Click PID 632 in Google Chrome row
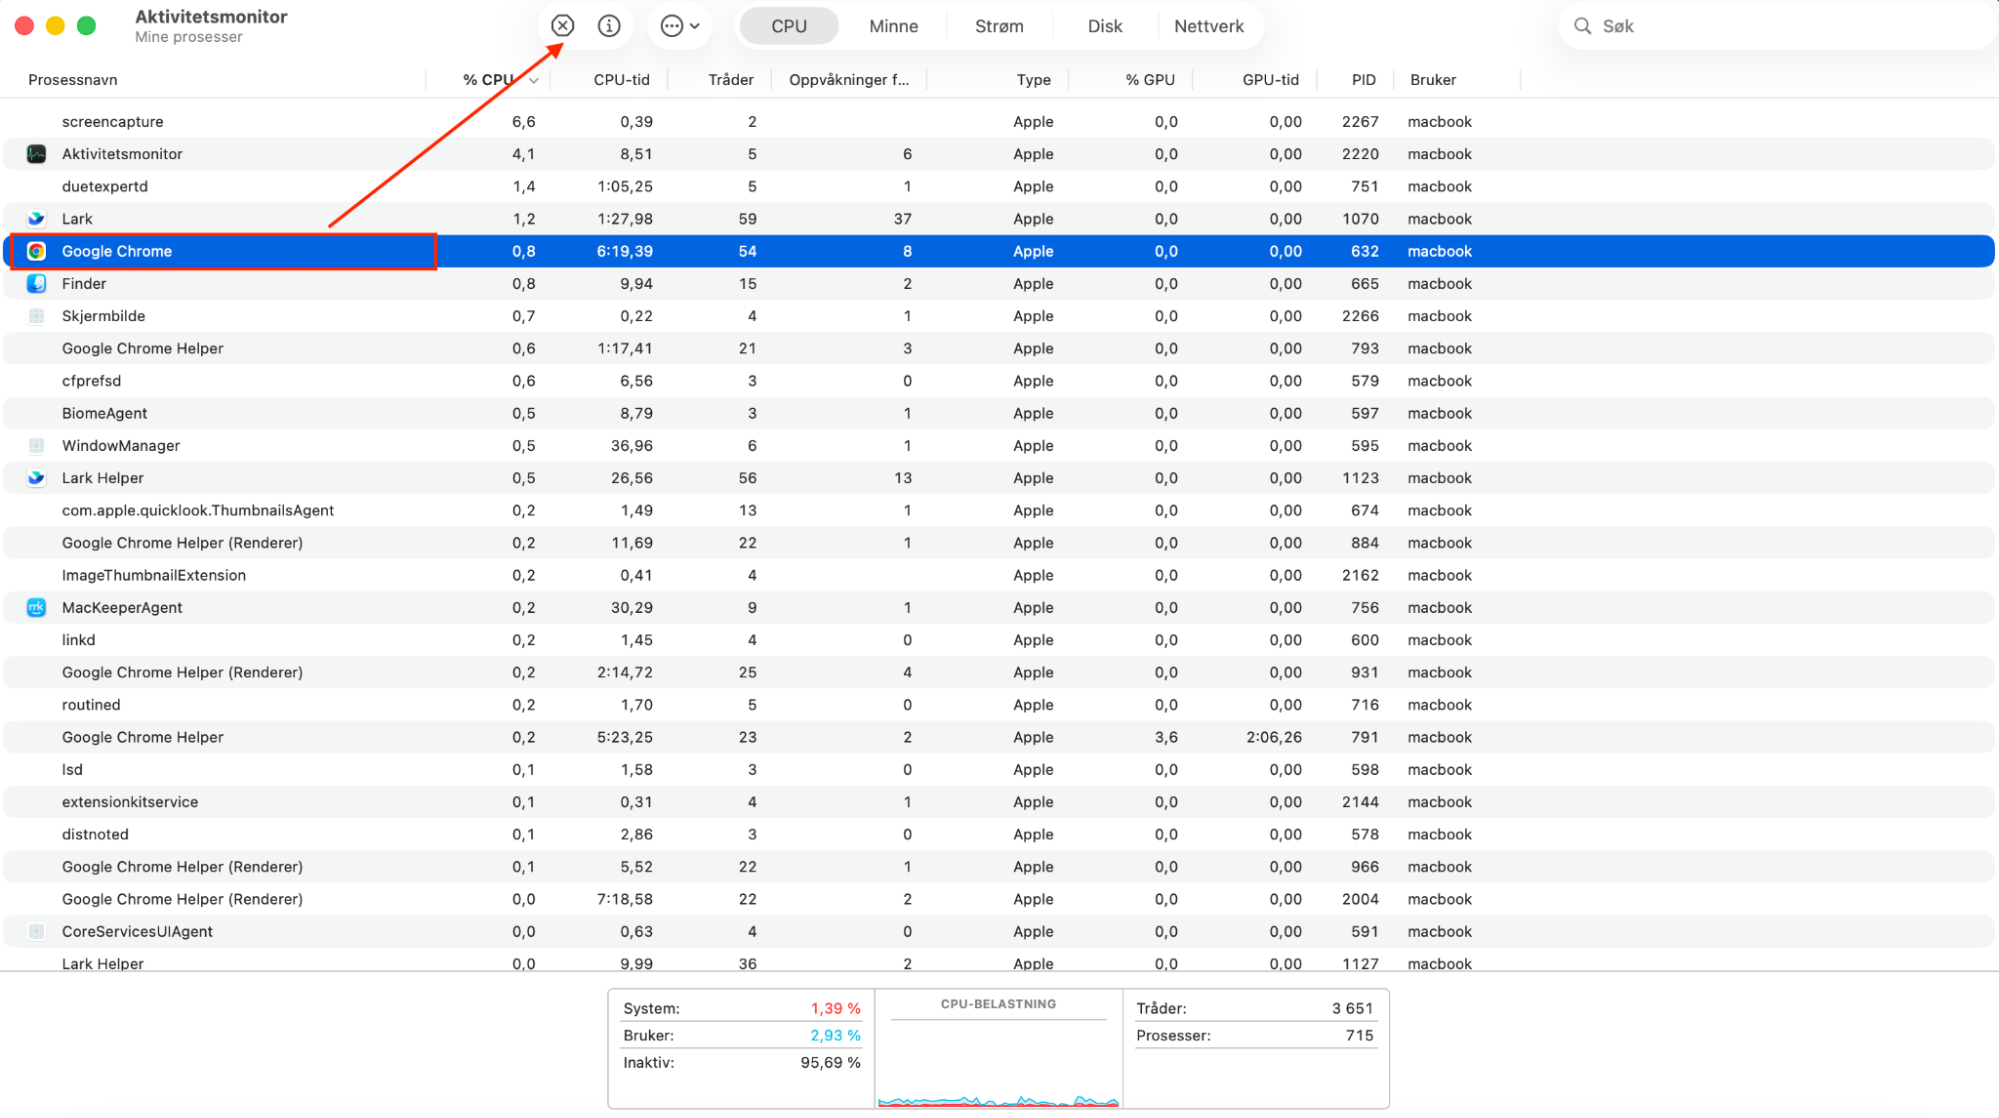Viewport: 1999px width, 1118px height. pos(1364,252)
